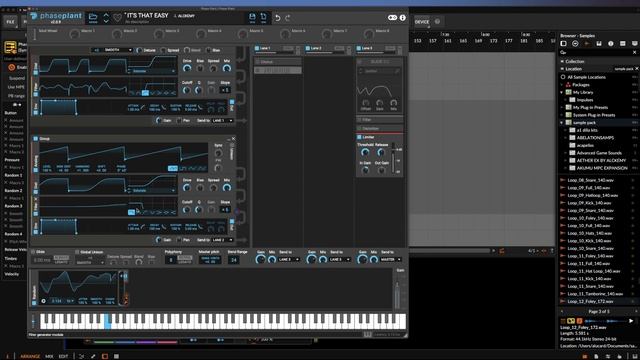Viewport: 640px width, 360px height.
Task: Switch to MIX view
Action: pyautogui.click(x=49, y=356)
